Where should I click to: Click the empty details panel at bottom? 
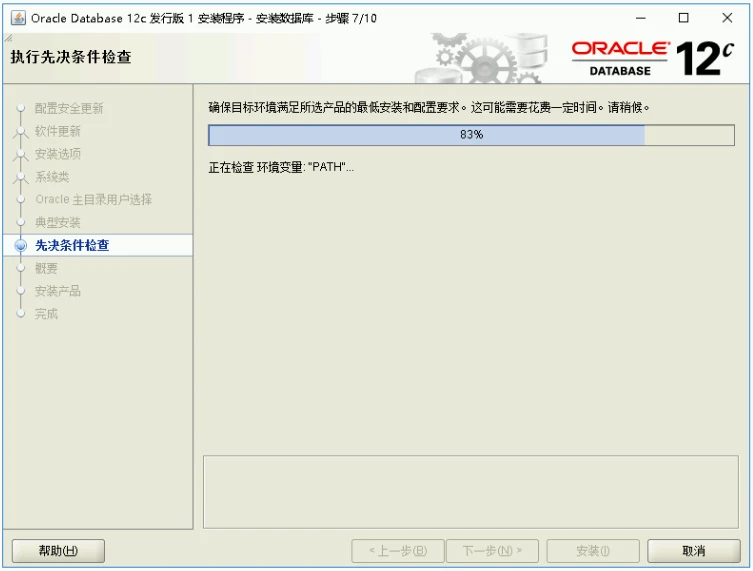point(471,492)
